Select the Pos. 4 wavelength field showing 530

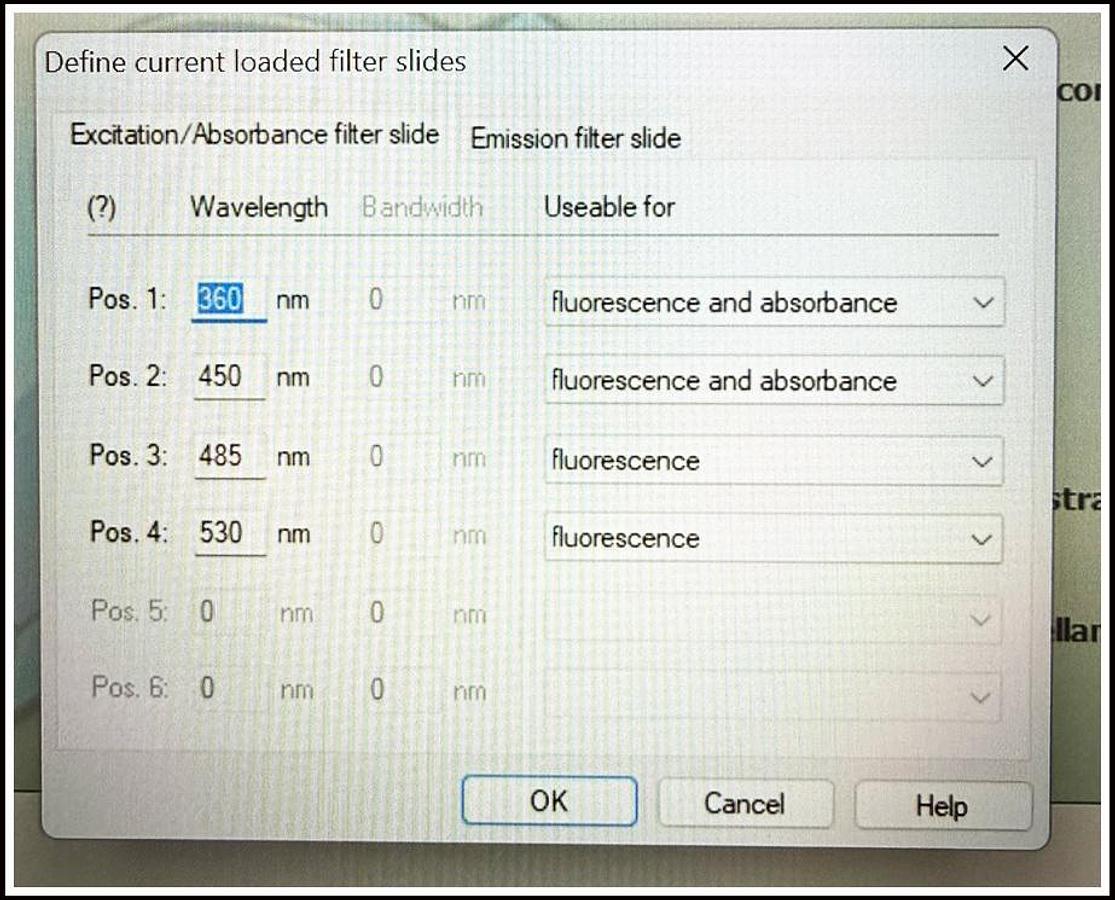tap(228, 533)
